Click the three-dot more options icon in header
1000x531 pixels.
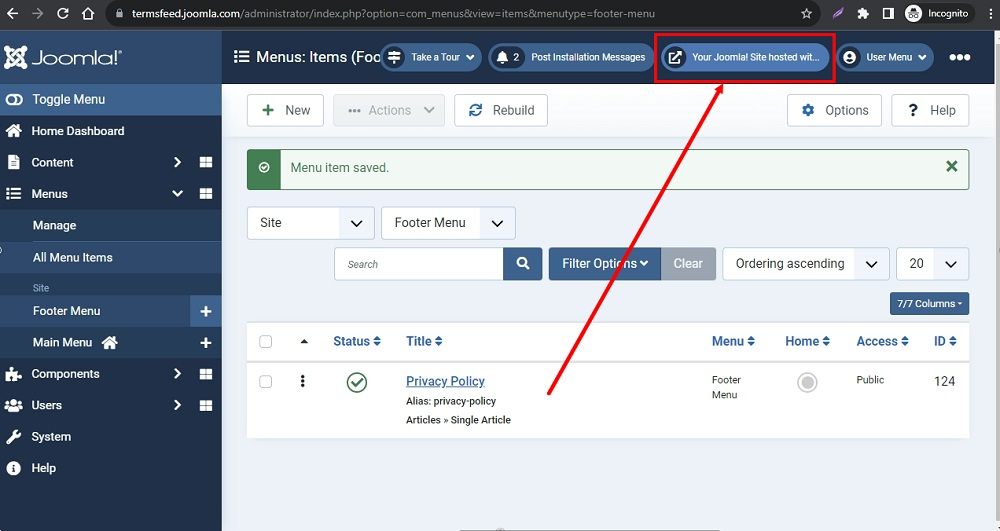(960, 57)
